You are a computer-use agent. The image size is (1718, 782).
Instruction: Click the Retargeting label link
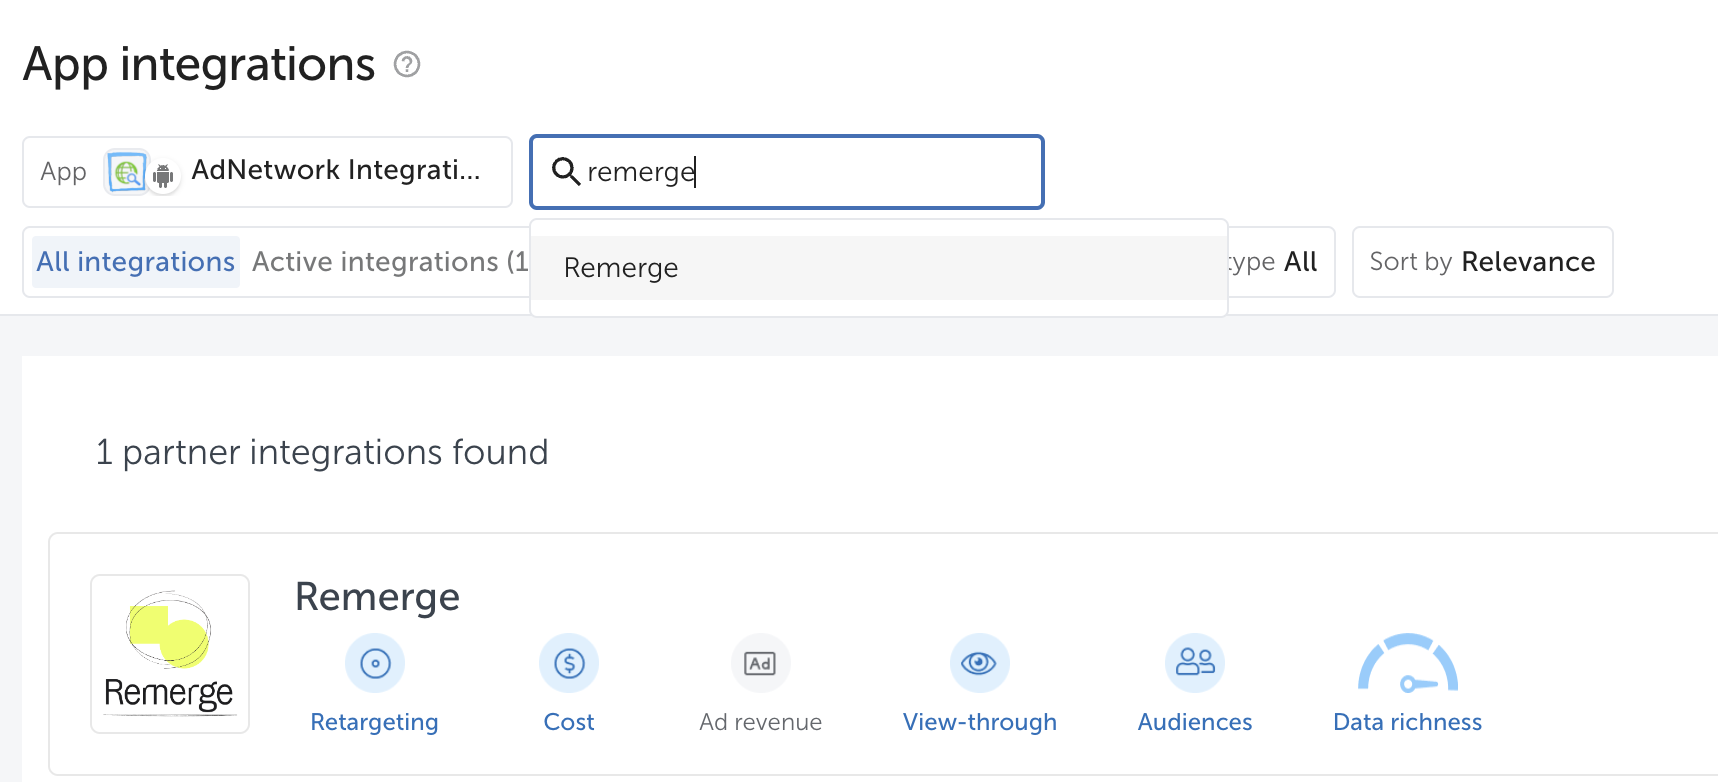tap(374, 722)
